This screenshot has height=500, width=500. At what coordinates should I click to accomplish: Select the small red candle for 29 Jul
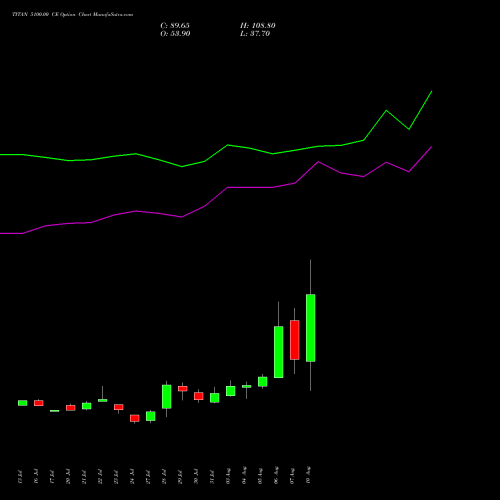pyautogui.click(x=183, y=389)
